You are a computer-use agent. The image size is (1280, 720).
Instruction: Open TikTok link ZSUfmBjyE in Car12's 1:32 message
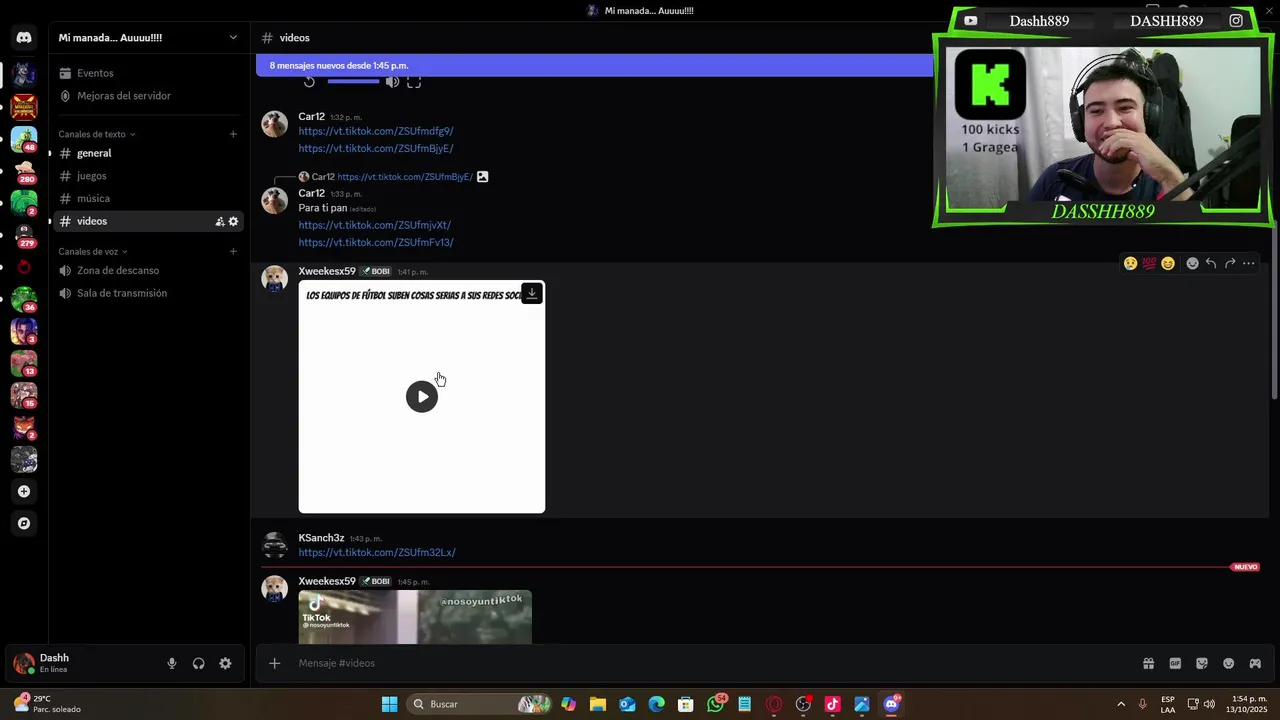(x=375, y=148)
